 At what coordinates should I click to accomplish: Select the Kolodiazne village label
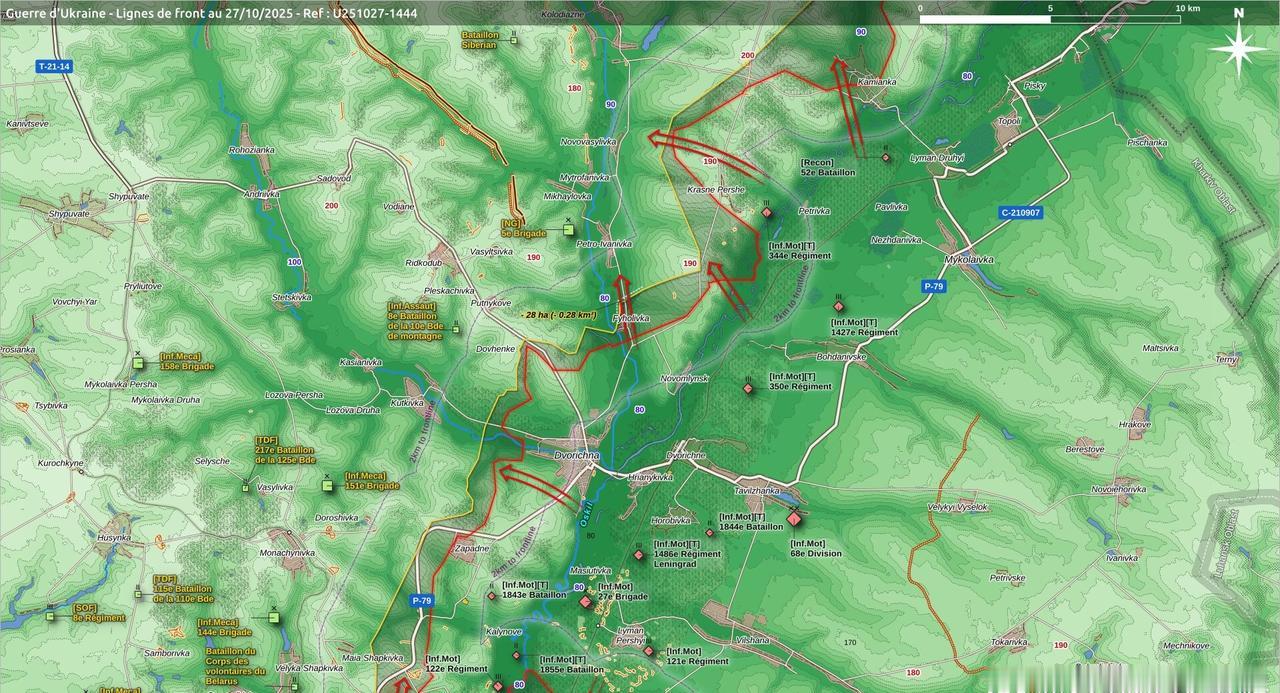(x=563, y=15)
